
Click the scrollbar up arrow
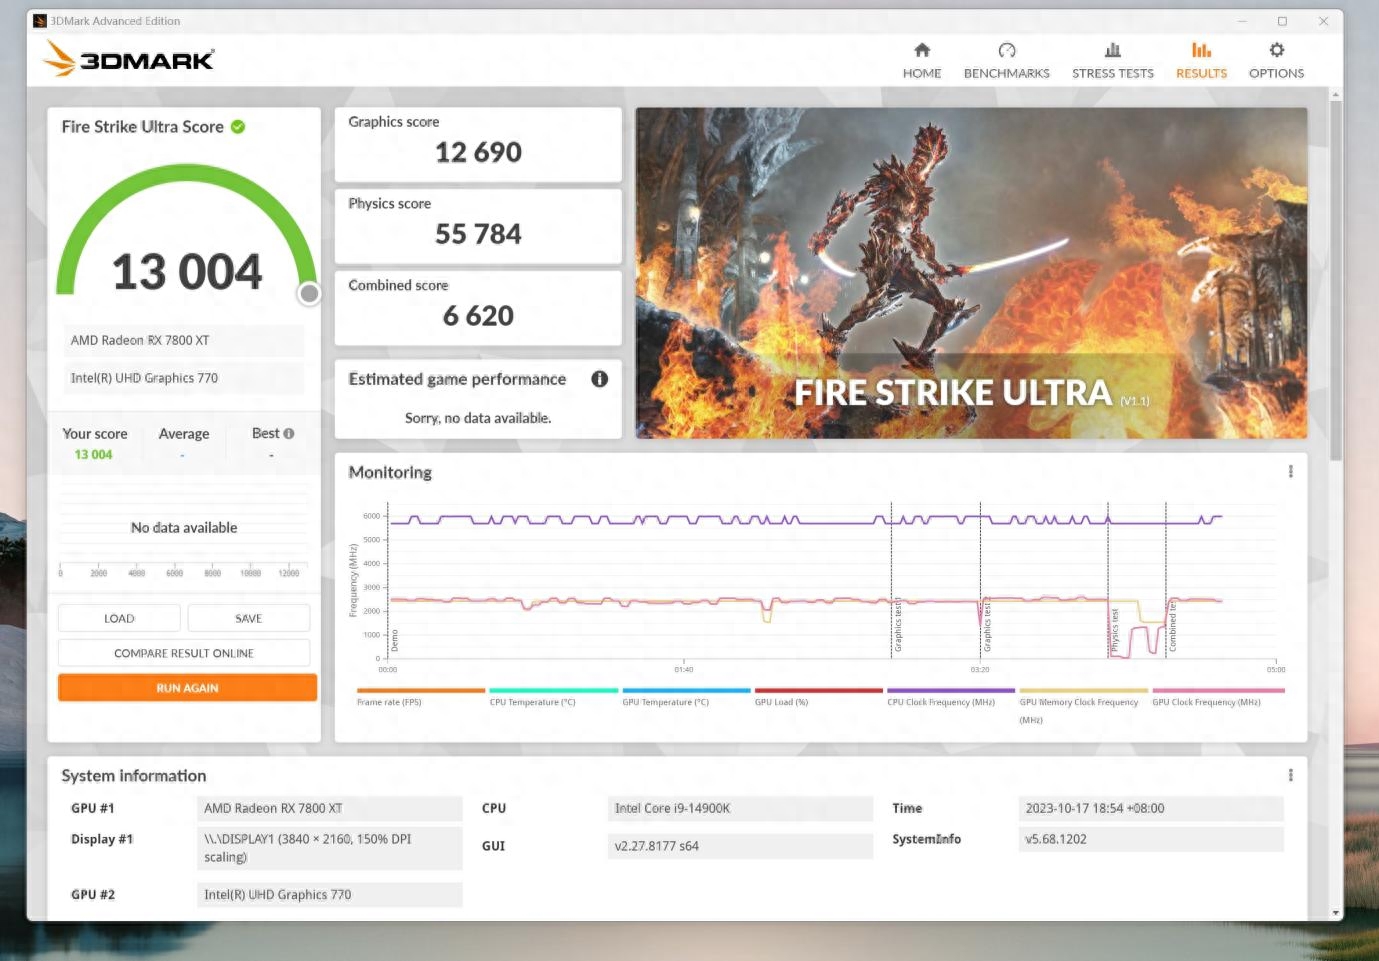(x=1335, y=94)
